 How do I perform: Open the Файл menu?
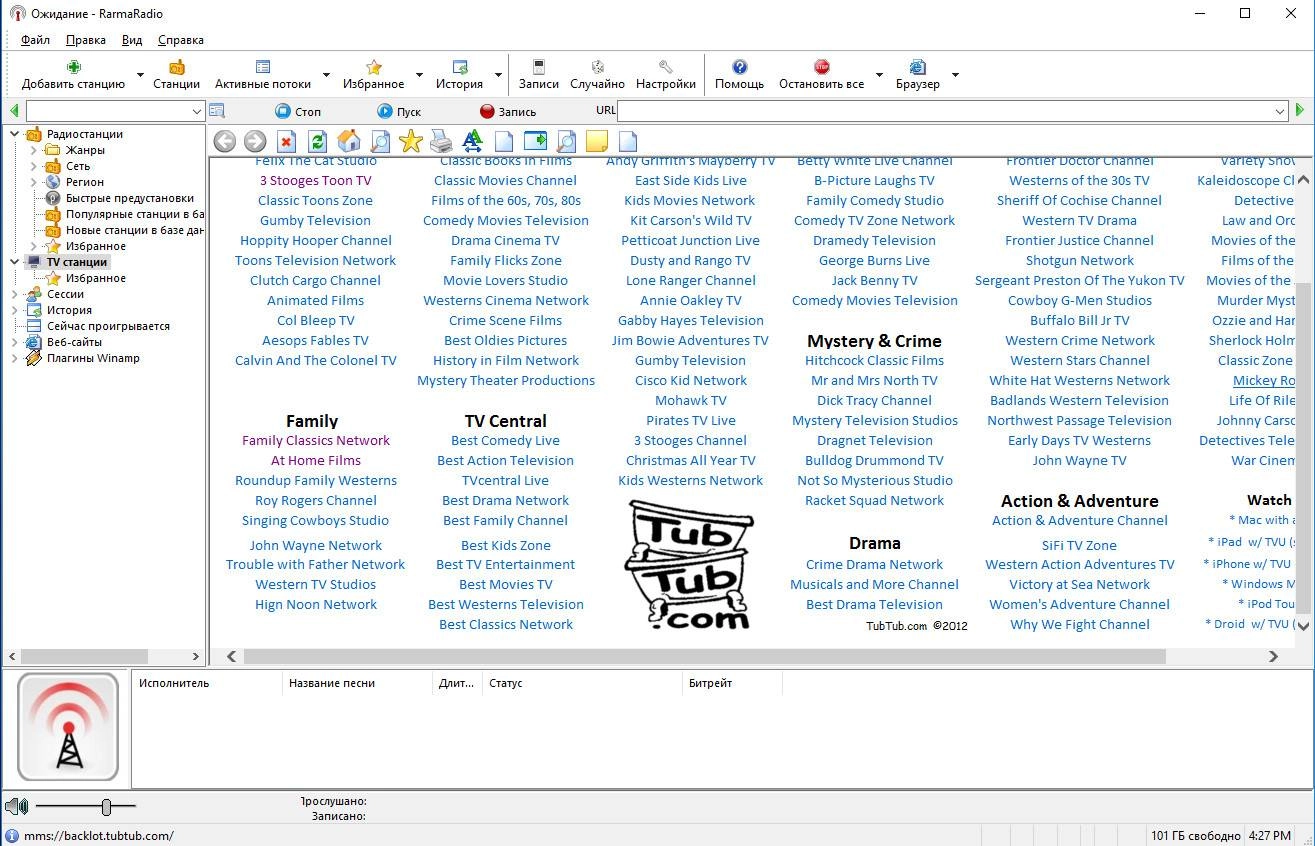(x=35, y=40)
